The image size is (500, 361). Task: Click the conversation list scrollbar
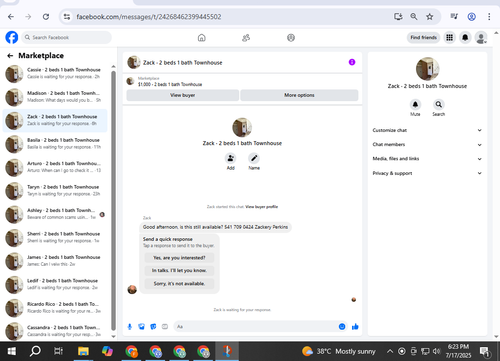tap(113, 200)
